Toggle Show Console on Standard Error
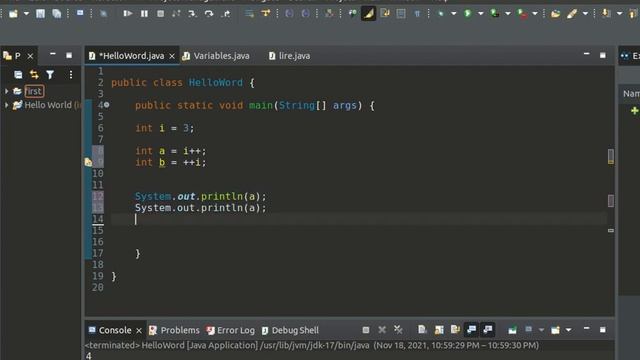 coord(488,329)
